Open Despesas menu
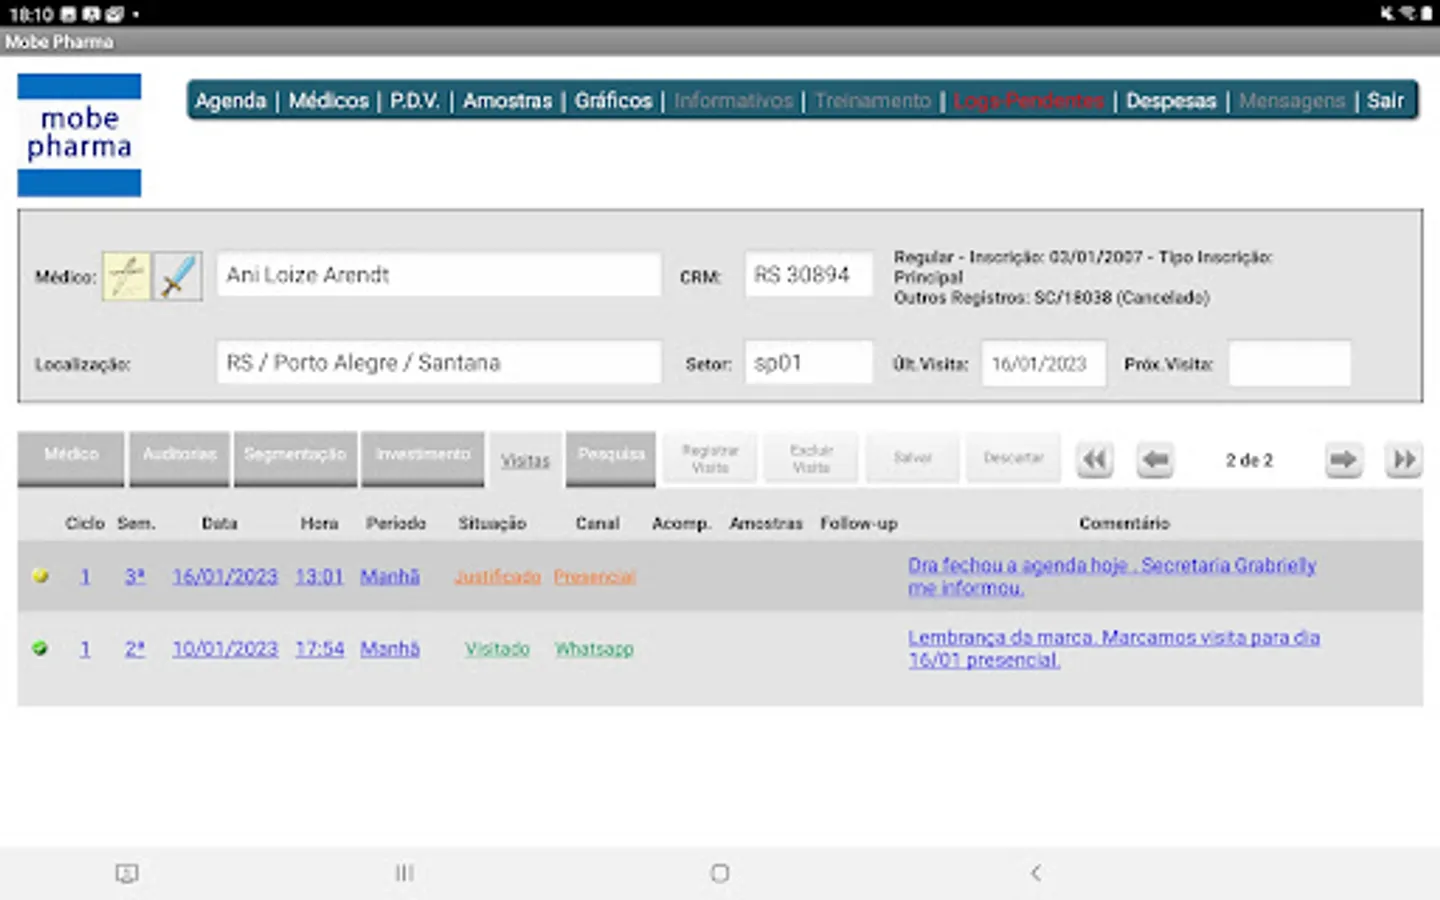This screenshot has width=1440, height=900. [x=1171, y=101]
